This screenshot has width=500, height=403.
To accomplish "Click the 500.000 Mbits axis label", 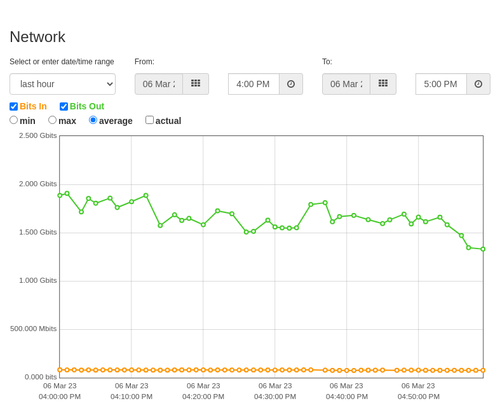I will (x=33, y=329).
